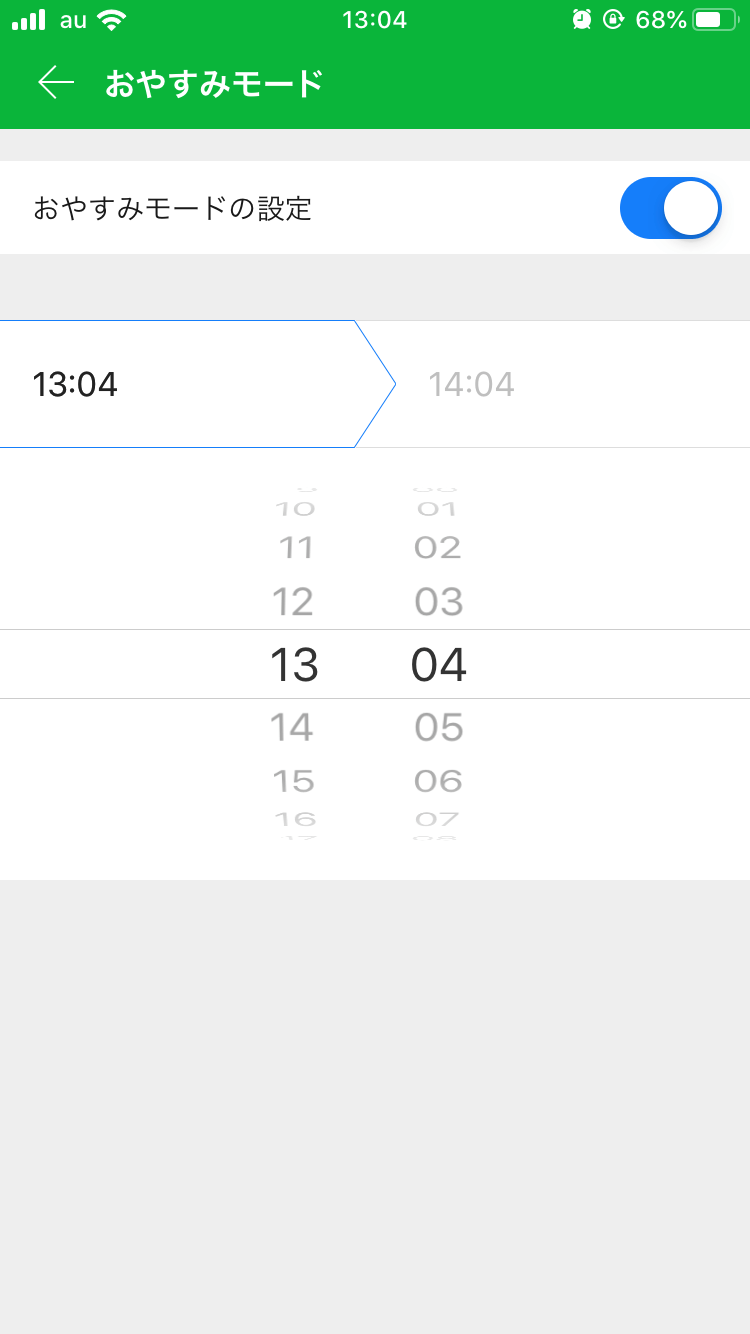The width and height of the screenshot is (750, 1334).
Task: Pick hour 14 in the picker
Action: (292, 727)
